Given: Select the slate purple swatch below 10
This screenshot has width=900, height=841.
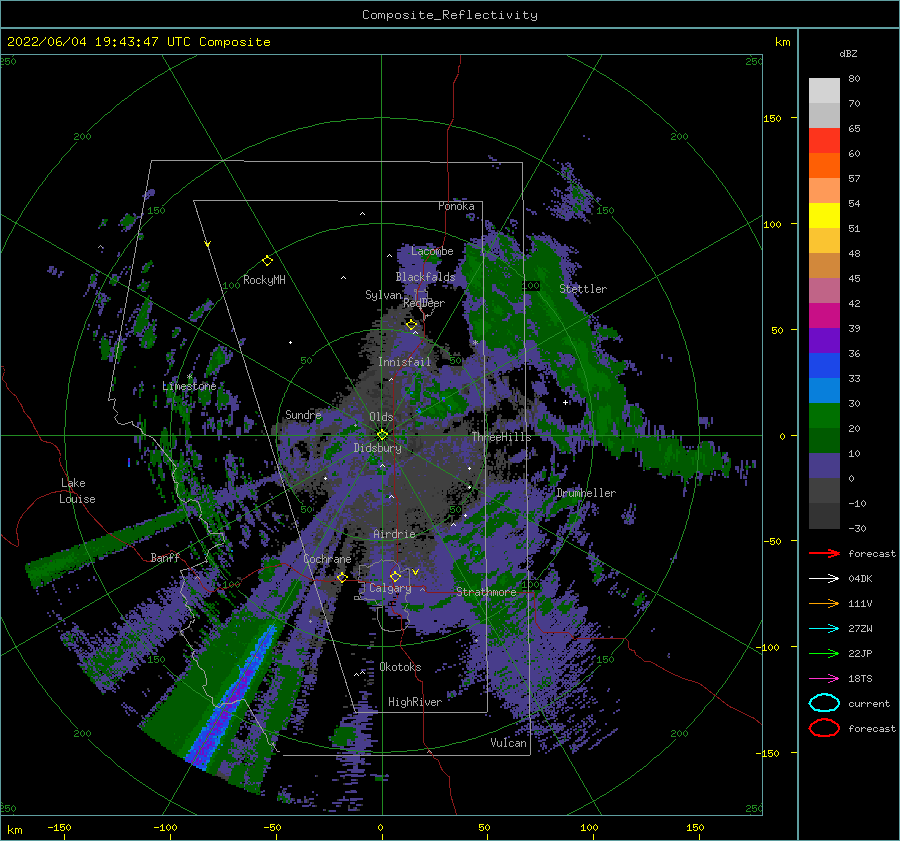Looking at the screenshot, I should click(x=824, y=465).
